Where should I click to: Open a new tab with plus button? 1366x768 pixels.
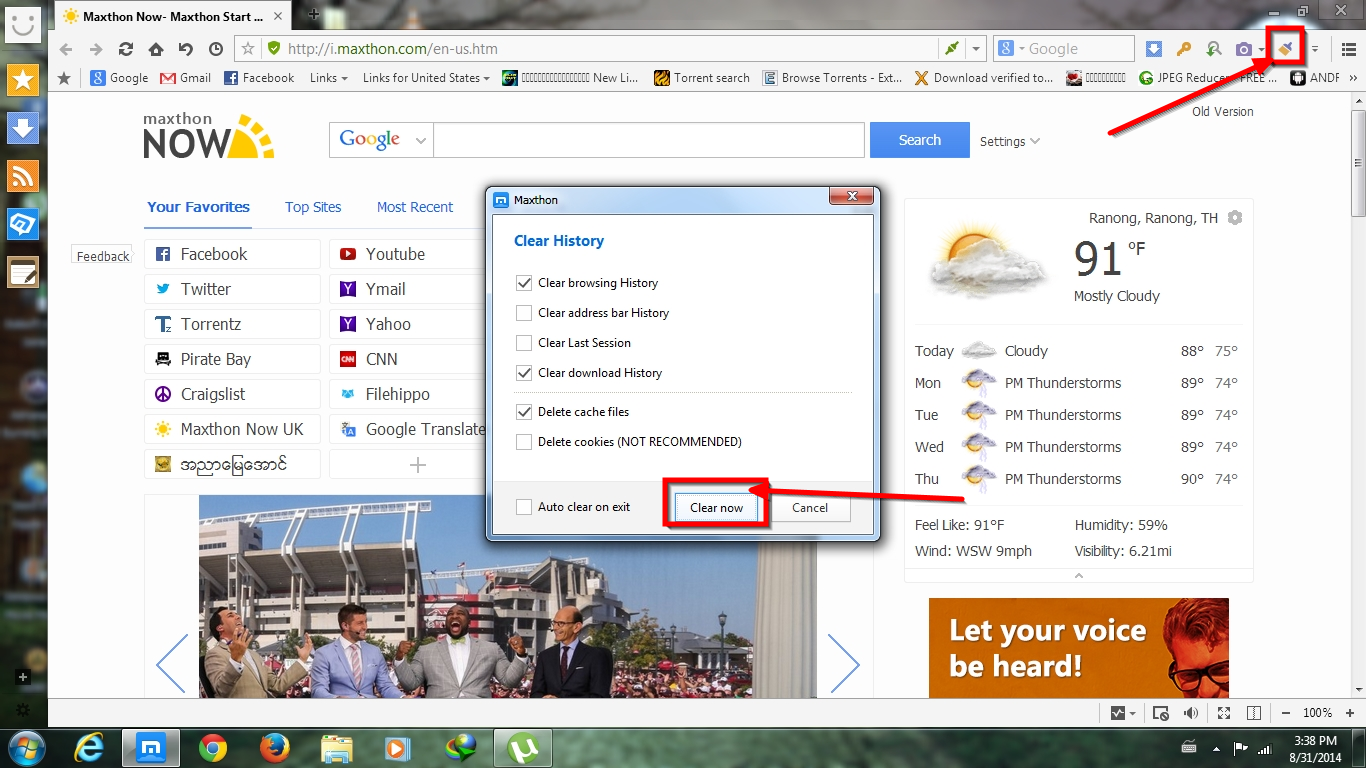point(313,14)
